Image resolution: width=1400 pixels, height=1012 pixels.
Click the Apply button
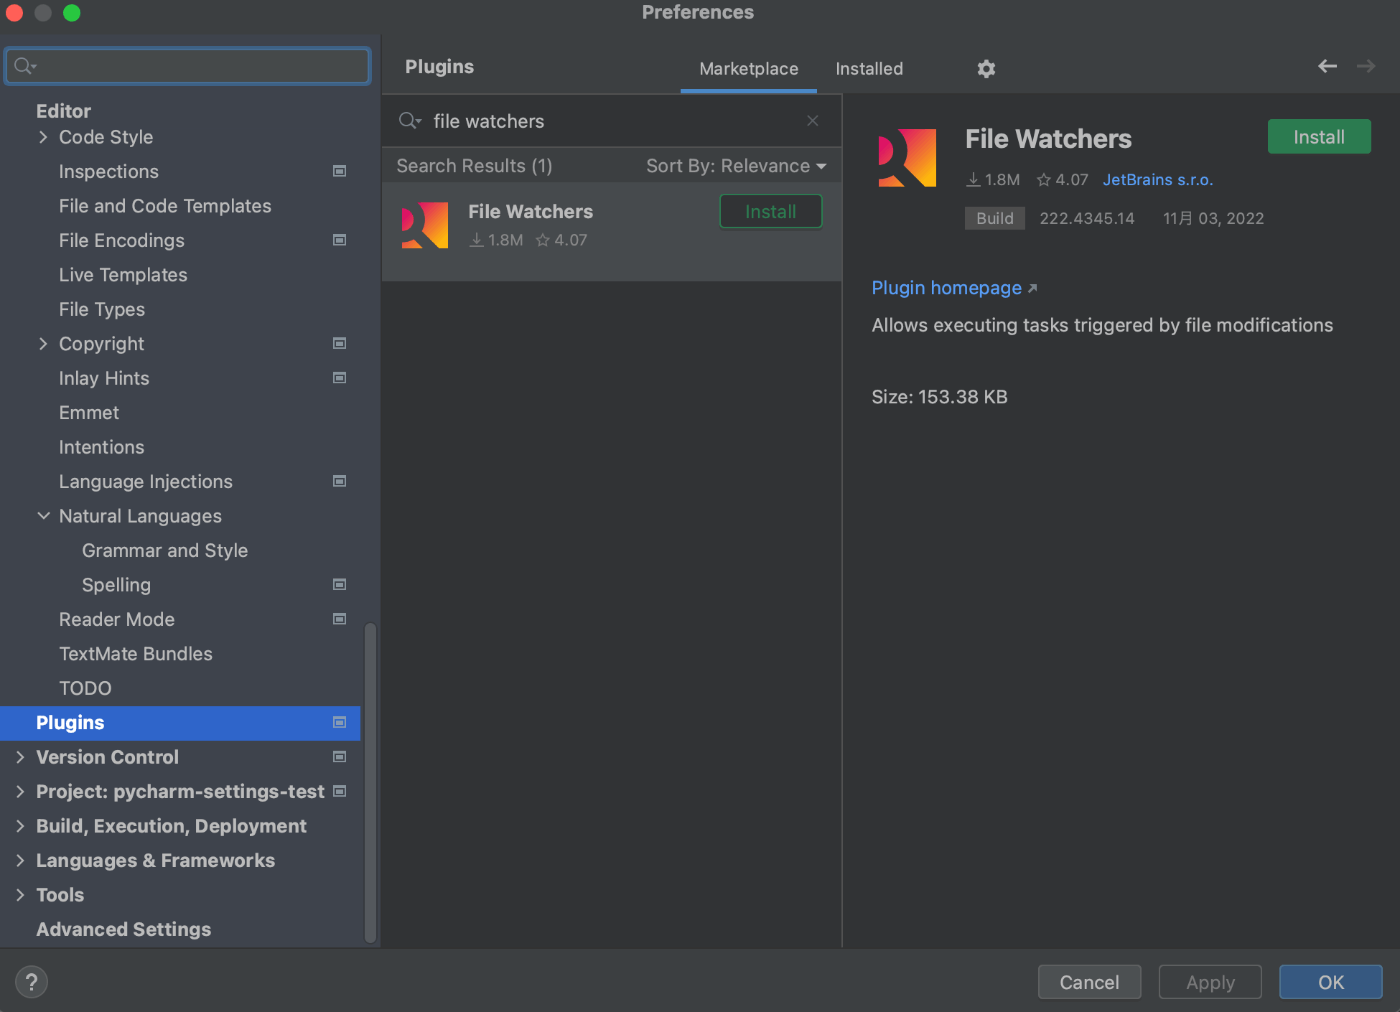[1210, 982]
